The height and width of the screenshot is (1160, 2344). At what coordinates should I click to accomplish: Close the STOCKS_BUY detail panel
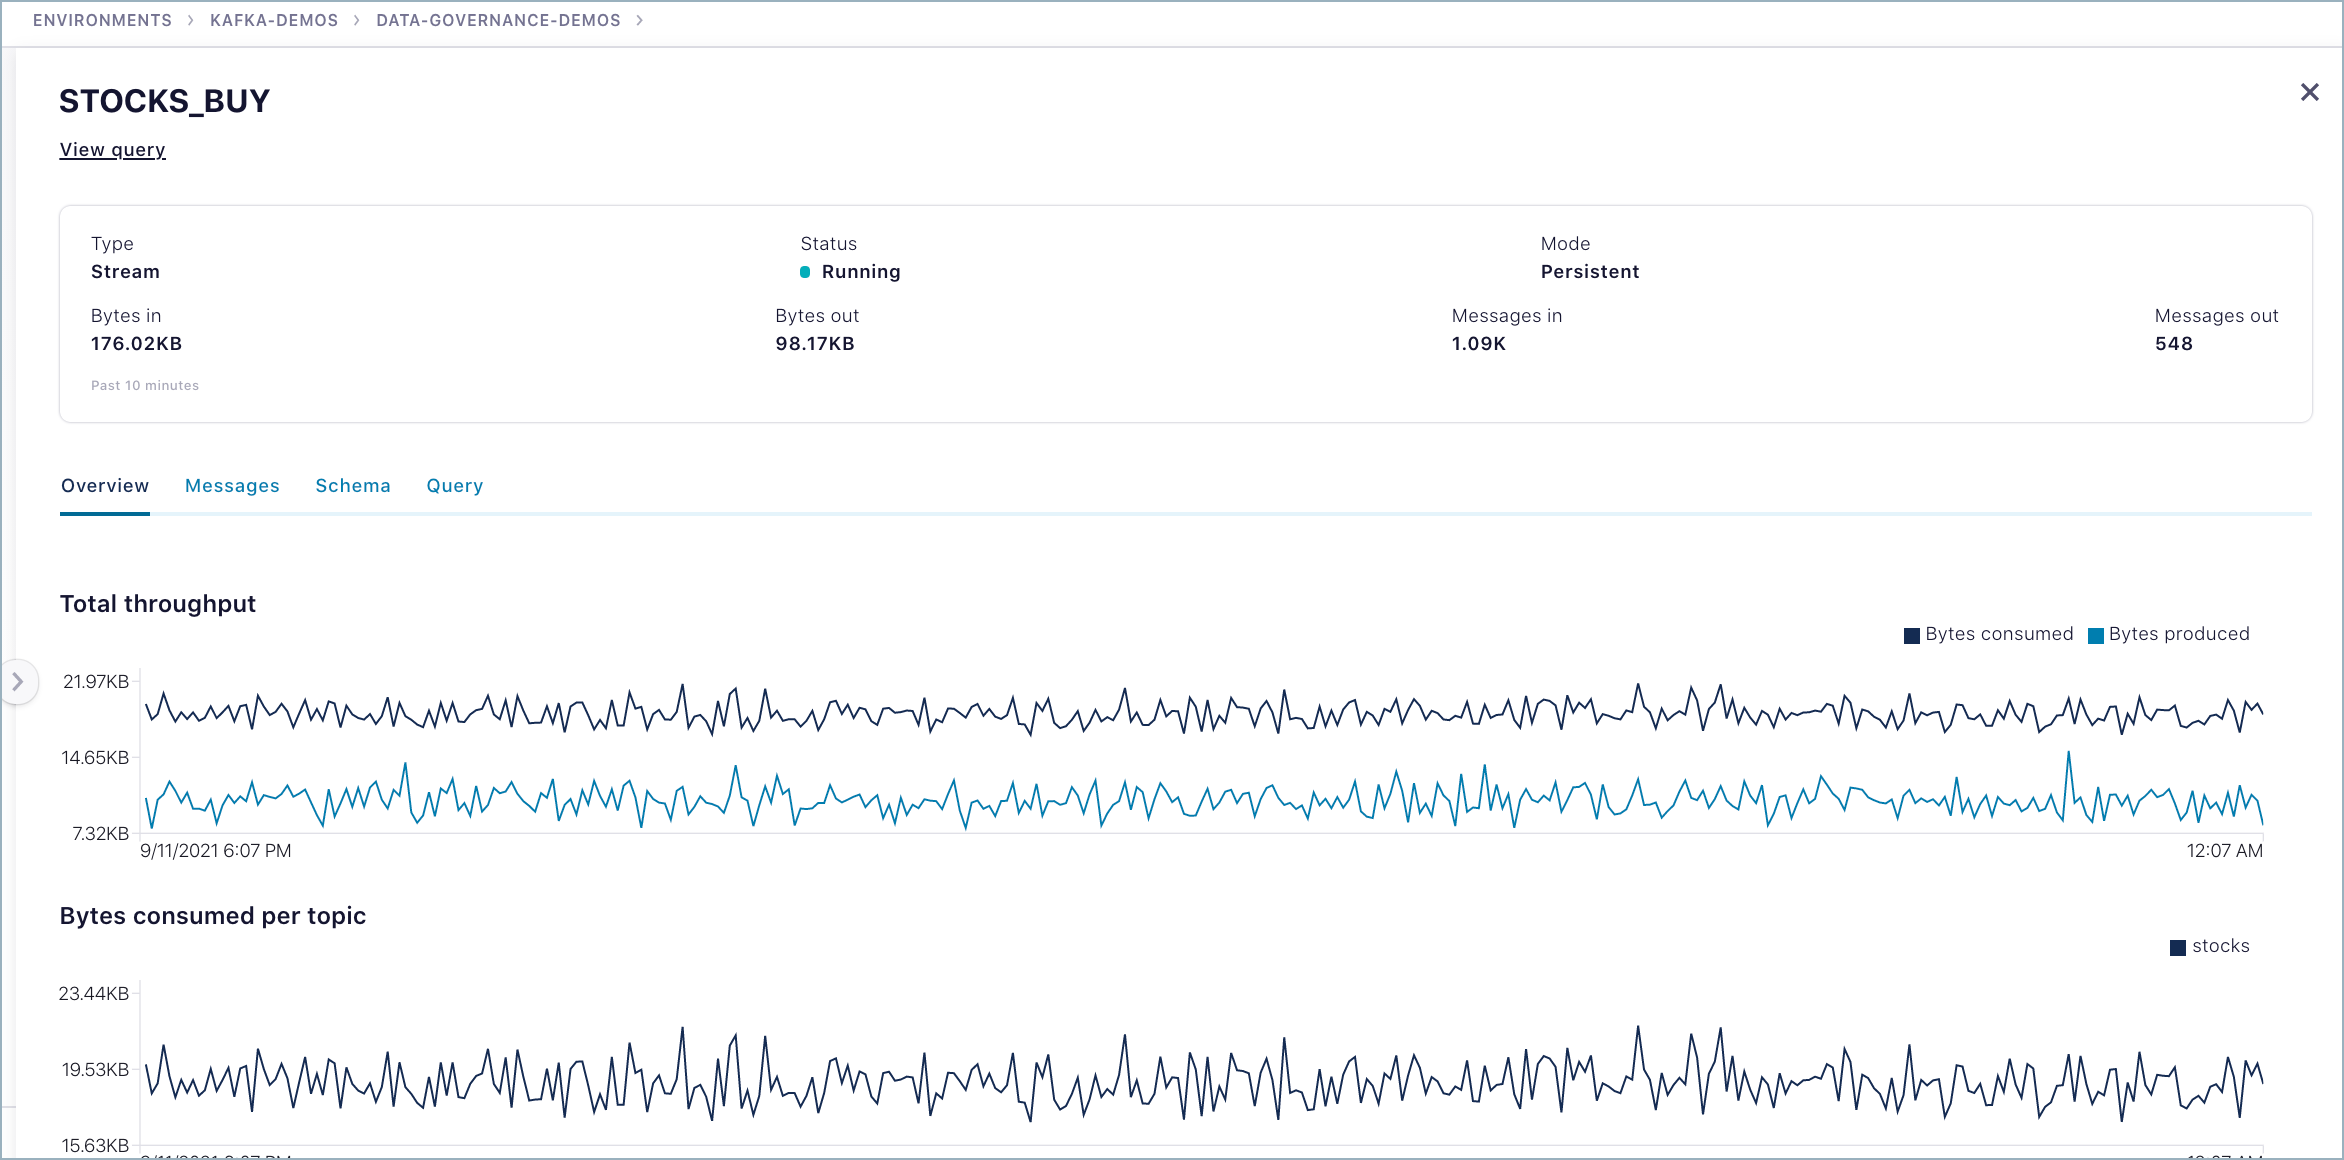pos(2309,93)
